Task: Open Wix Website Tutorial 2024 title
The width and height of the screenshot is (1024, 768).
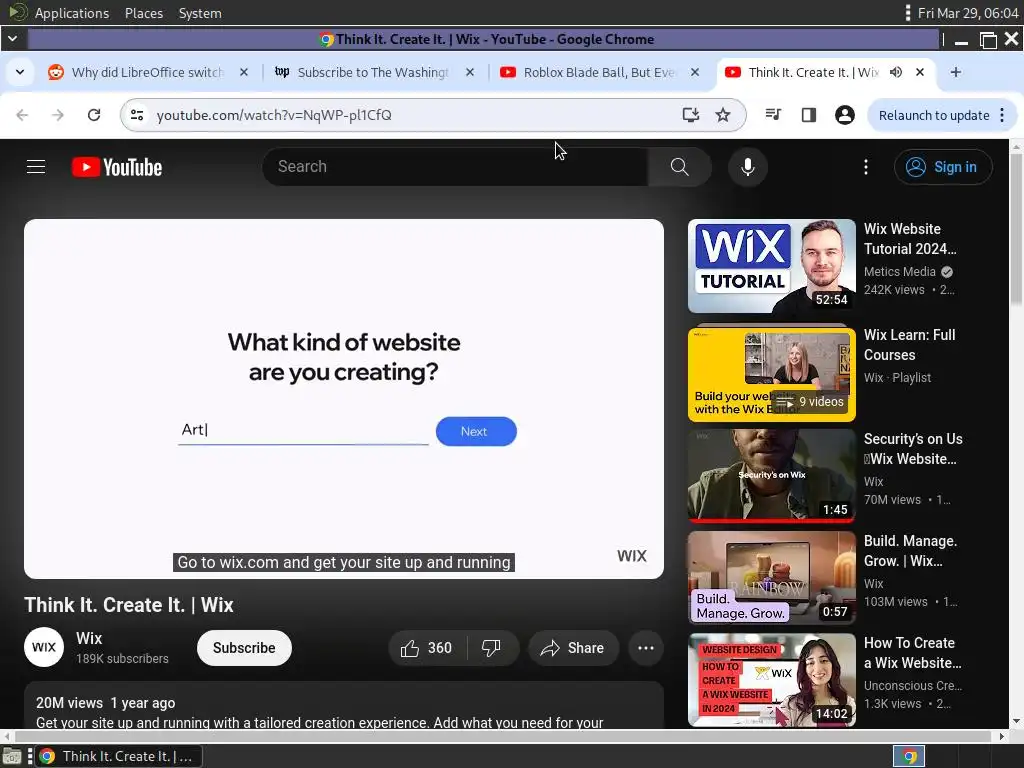Action: click(910, 239)
